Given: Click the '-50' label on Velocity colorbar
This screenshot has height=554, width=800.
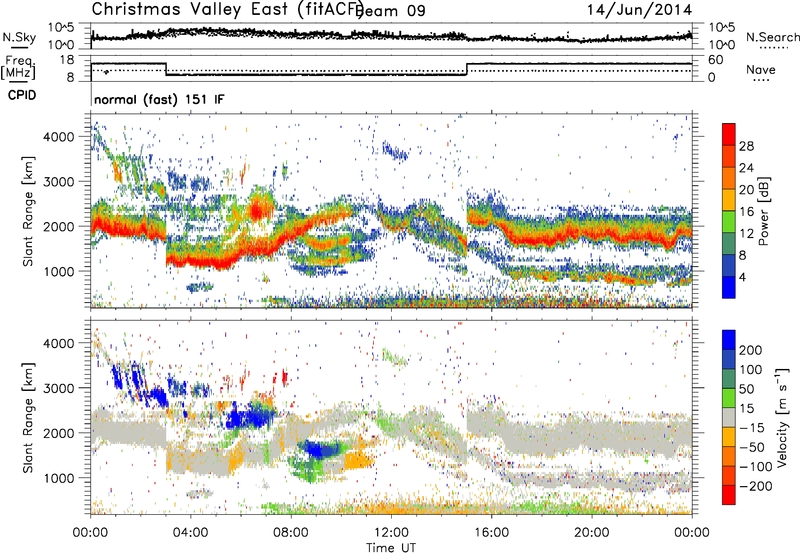Looking at the screenshot, I should pyautogui.click(x=752, y=447).
